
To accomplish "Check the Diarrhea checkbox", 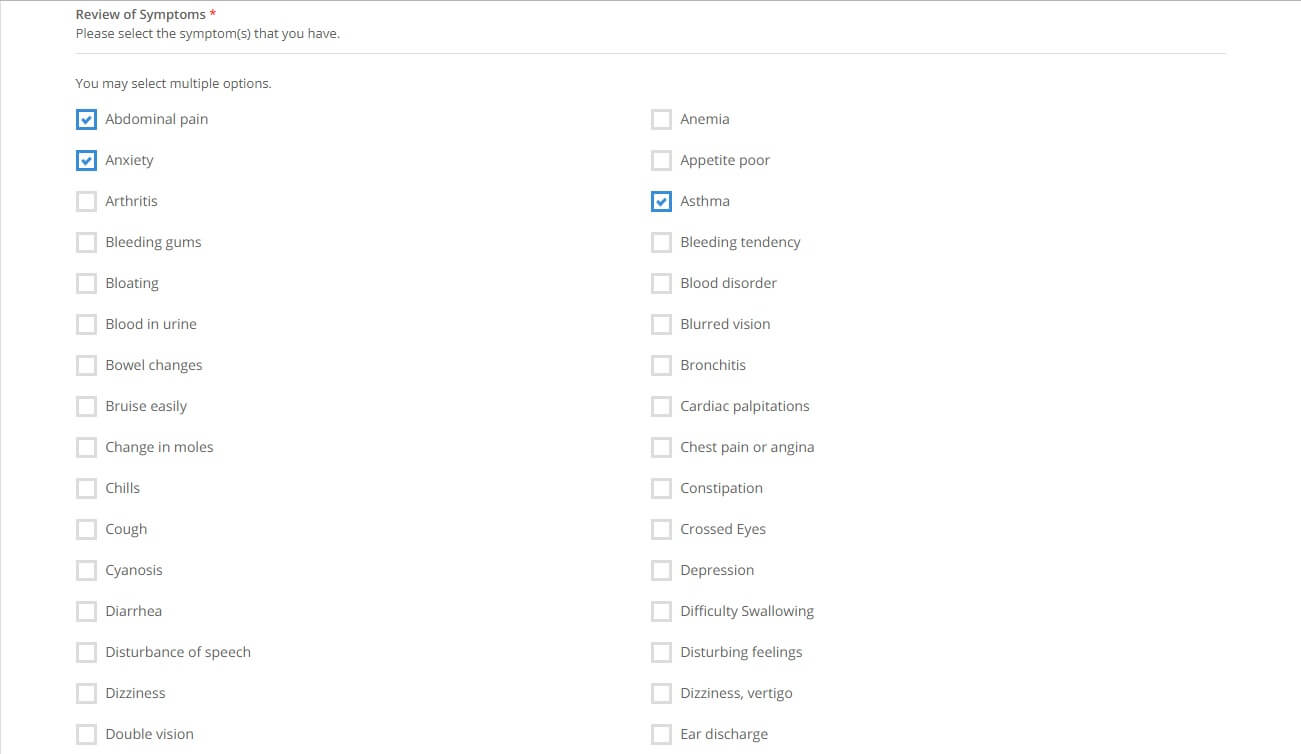I will [86, 611].
